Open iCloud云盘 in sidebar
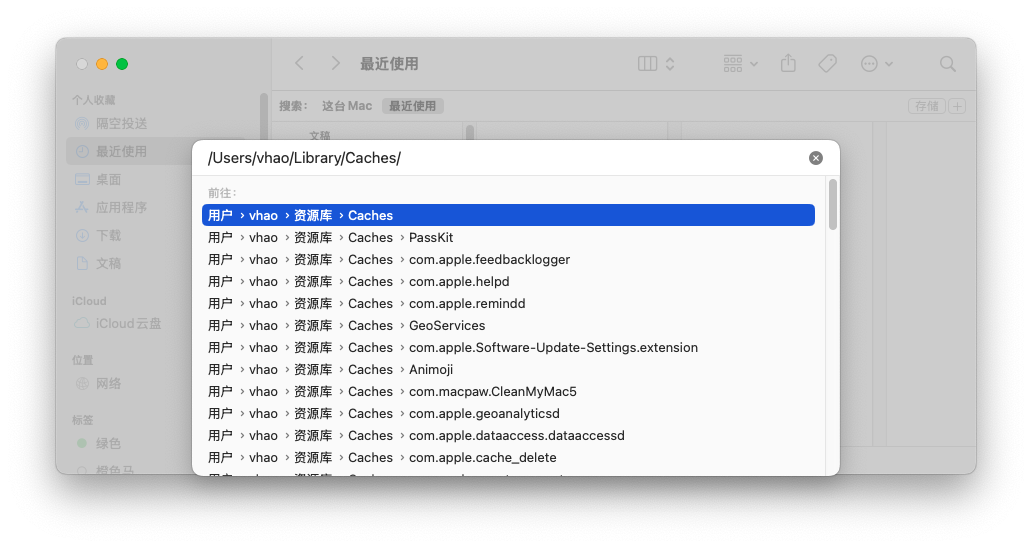This screenshot has height=548, width=1032. [128, 324]
